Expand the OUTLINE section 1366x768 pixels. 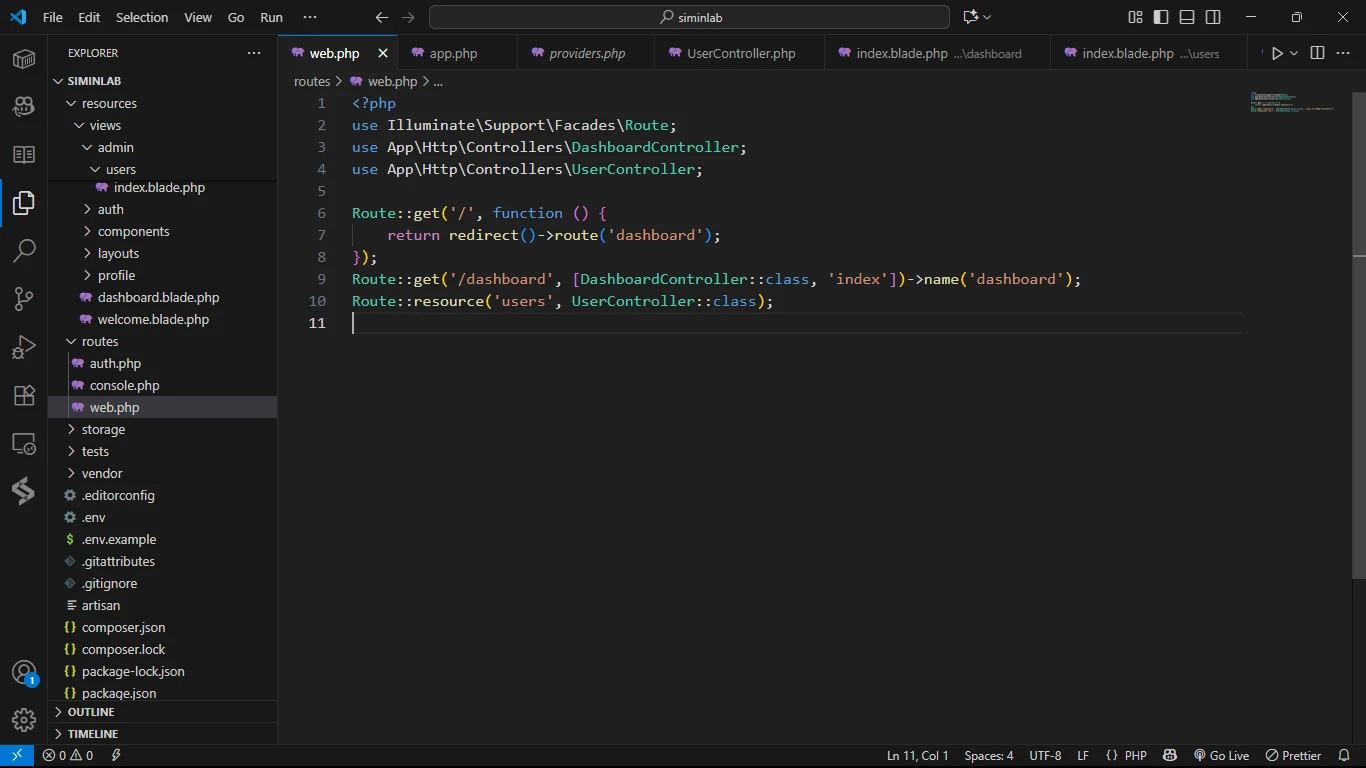[x=91, y=712]
